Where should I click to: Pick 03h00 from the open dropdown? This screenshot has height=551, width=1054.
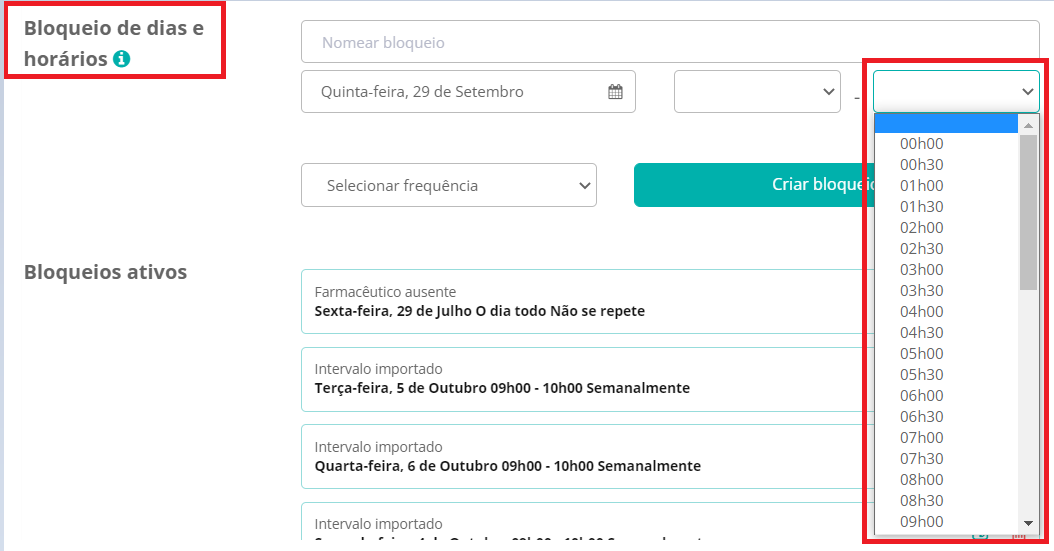pos(921,270)
